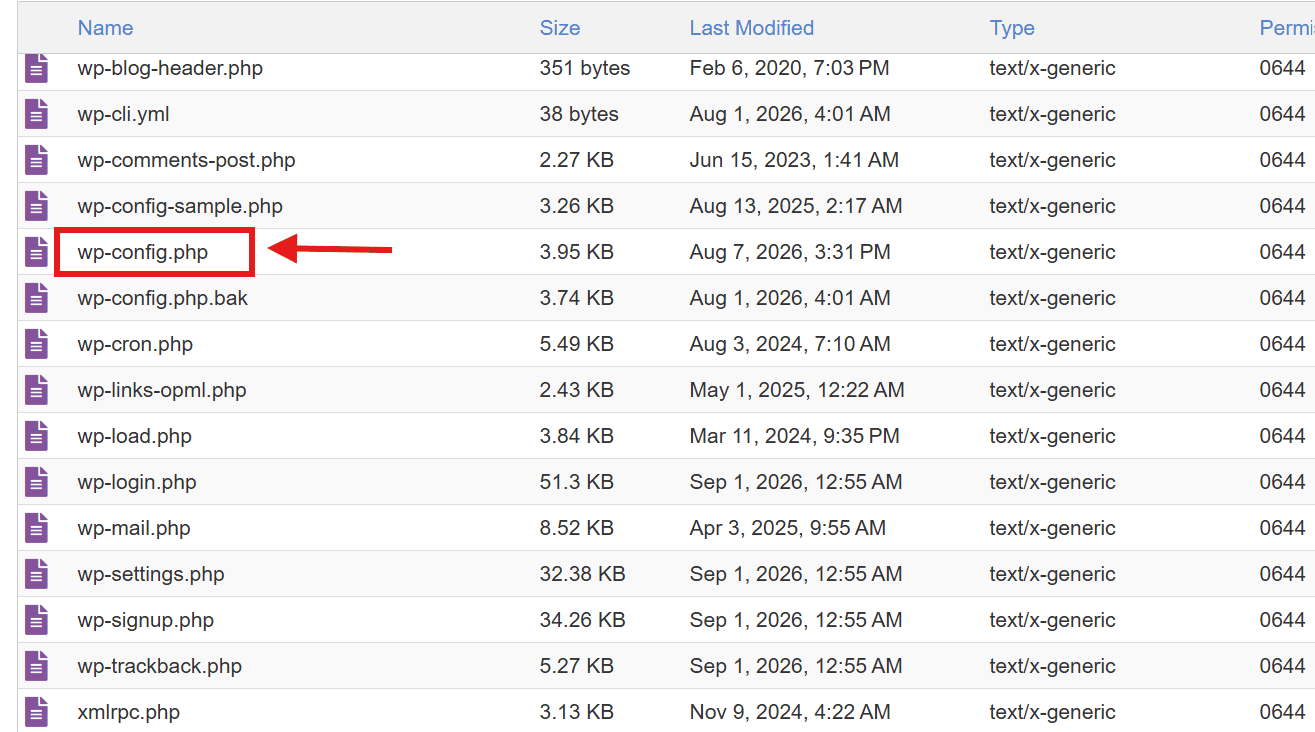1315x732 pixels.
Task: Select the wp-blog-header.php file name
Action: click(x=170, y=68)
